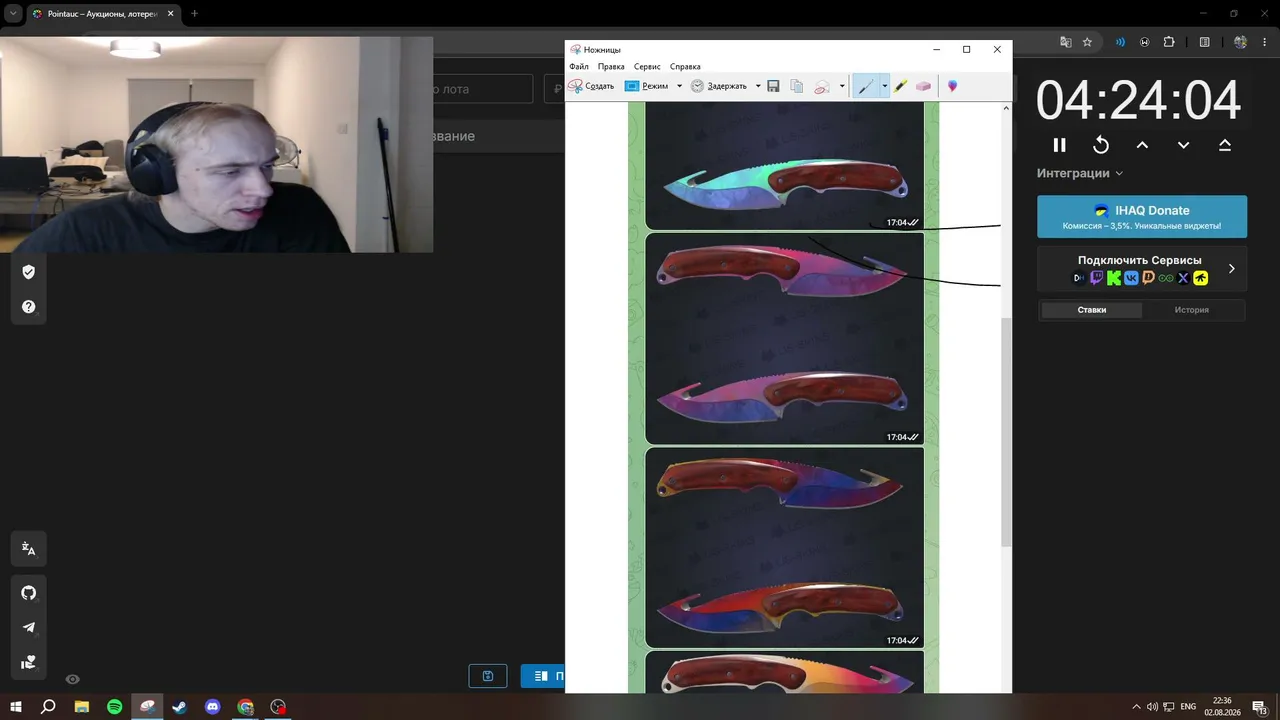1280x720 pixels.
Task: Open Steam from the taskbar
Action: pos(180,707)
